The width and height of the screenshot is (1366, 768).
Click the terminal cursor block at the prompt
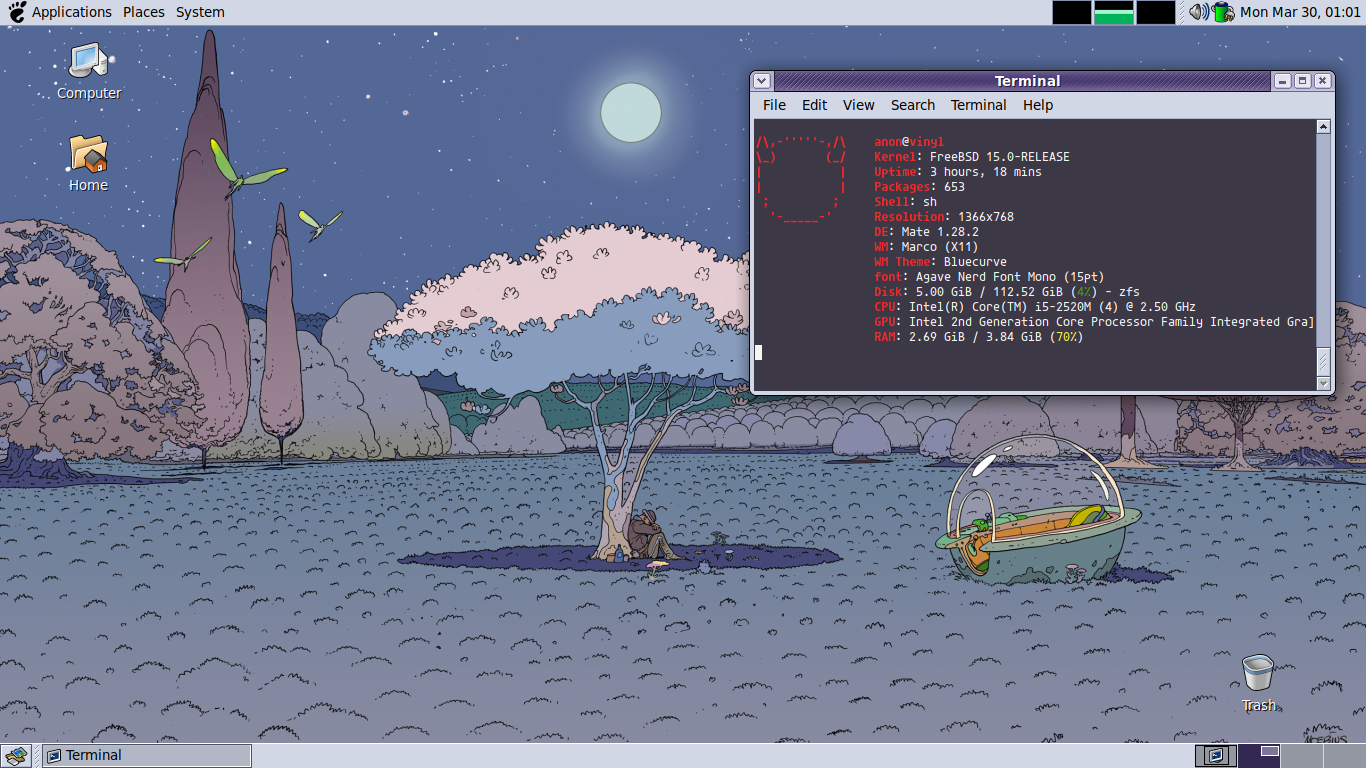tap(759, 352)
